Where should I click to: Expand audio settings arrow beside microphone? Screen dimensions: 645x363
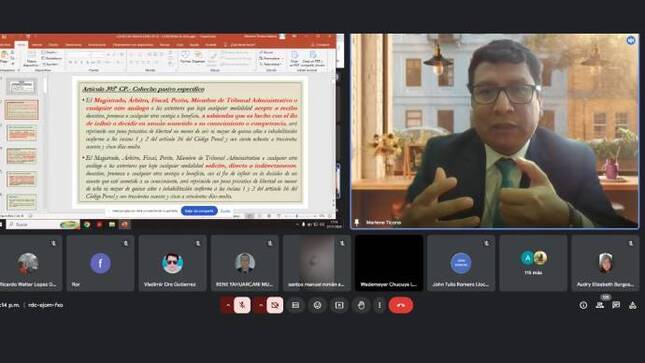pos(227,305)
